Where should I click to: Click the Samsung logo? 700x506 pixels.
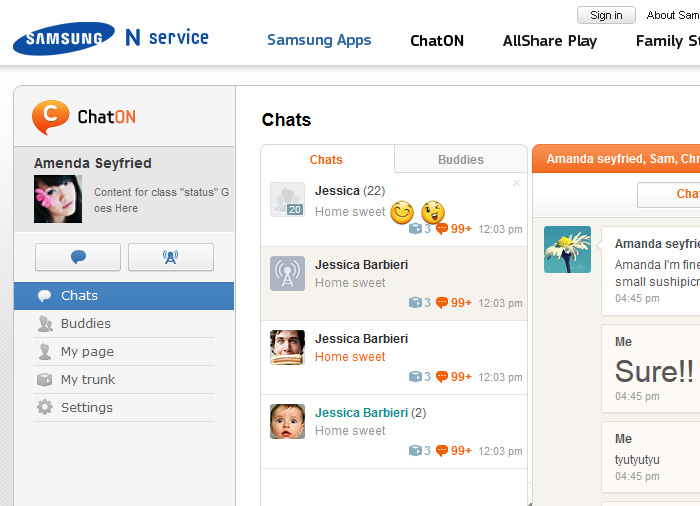pos(64,38)
